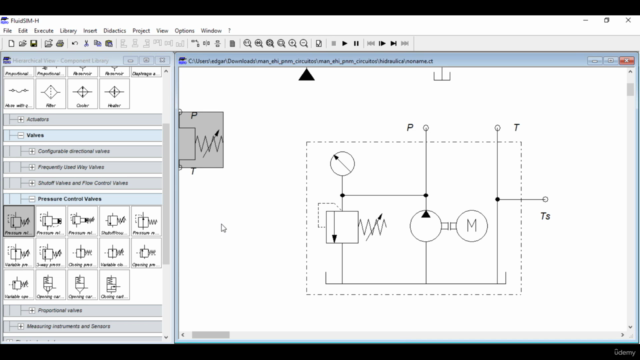Run simulation to next state change
Image resolution: width=640 pixels, height=360 pixels.
(394, 43)
